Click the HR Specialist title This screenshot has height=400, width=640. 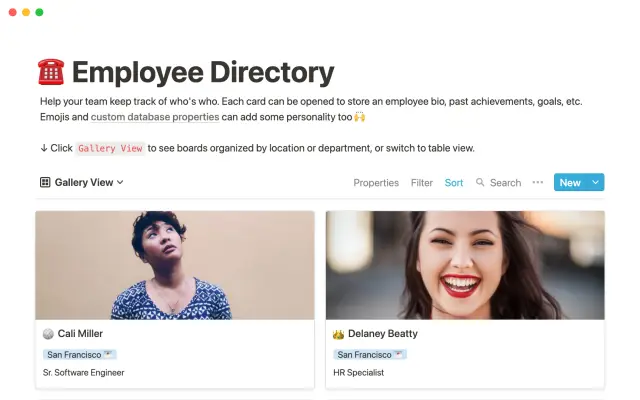(358, 373)
